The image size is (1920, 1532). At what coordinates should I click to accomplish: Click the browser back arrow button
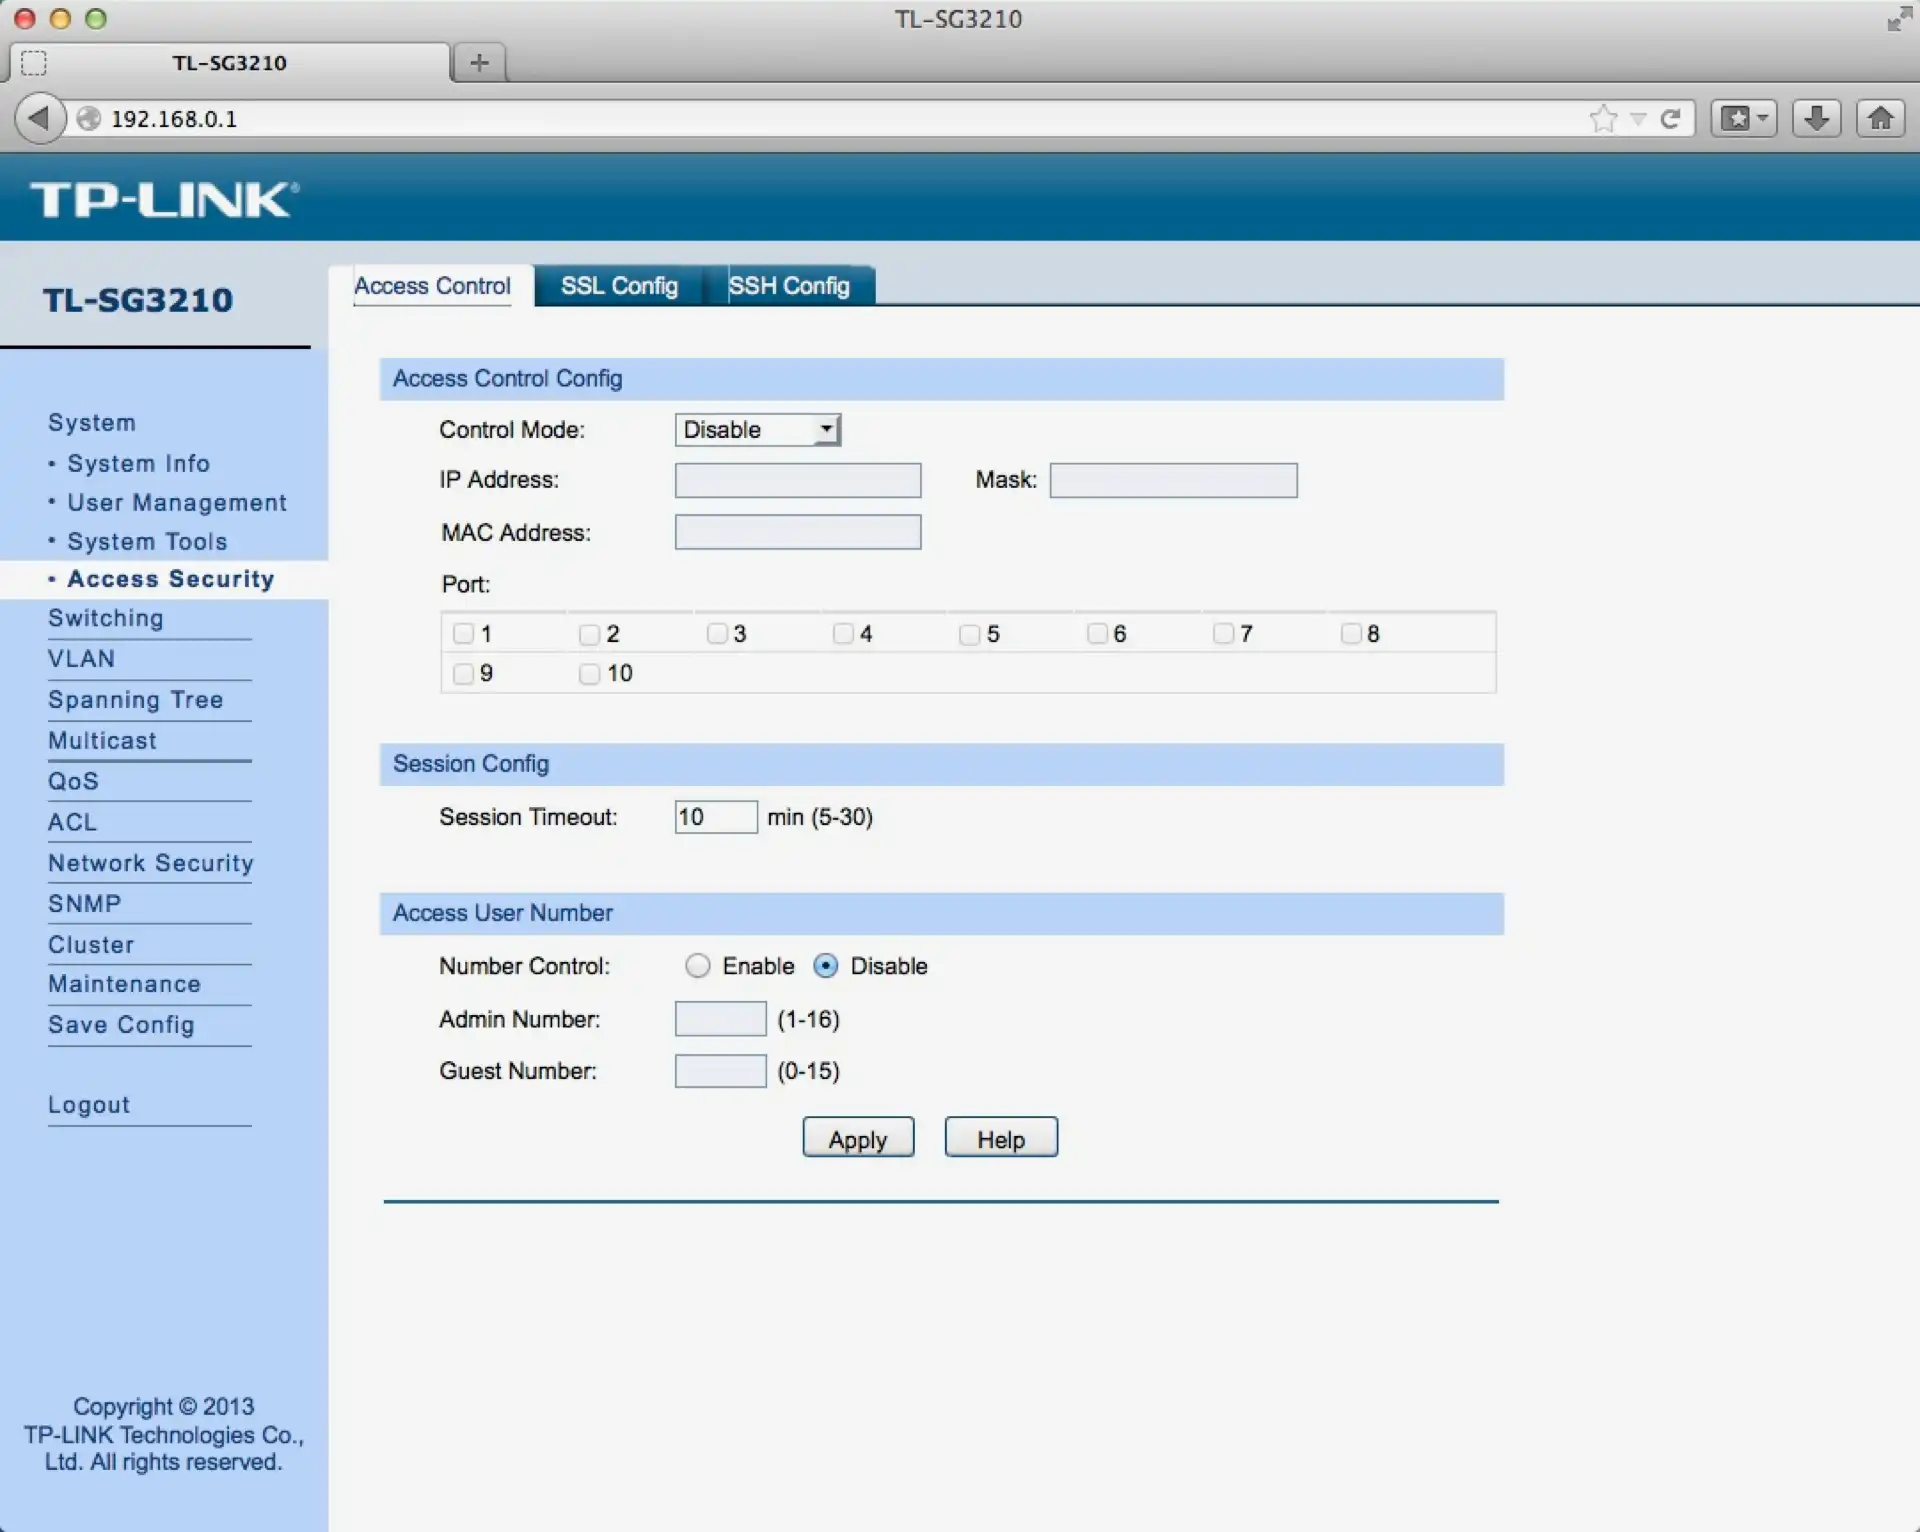click(39, 118)
